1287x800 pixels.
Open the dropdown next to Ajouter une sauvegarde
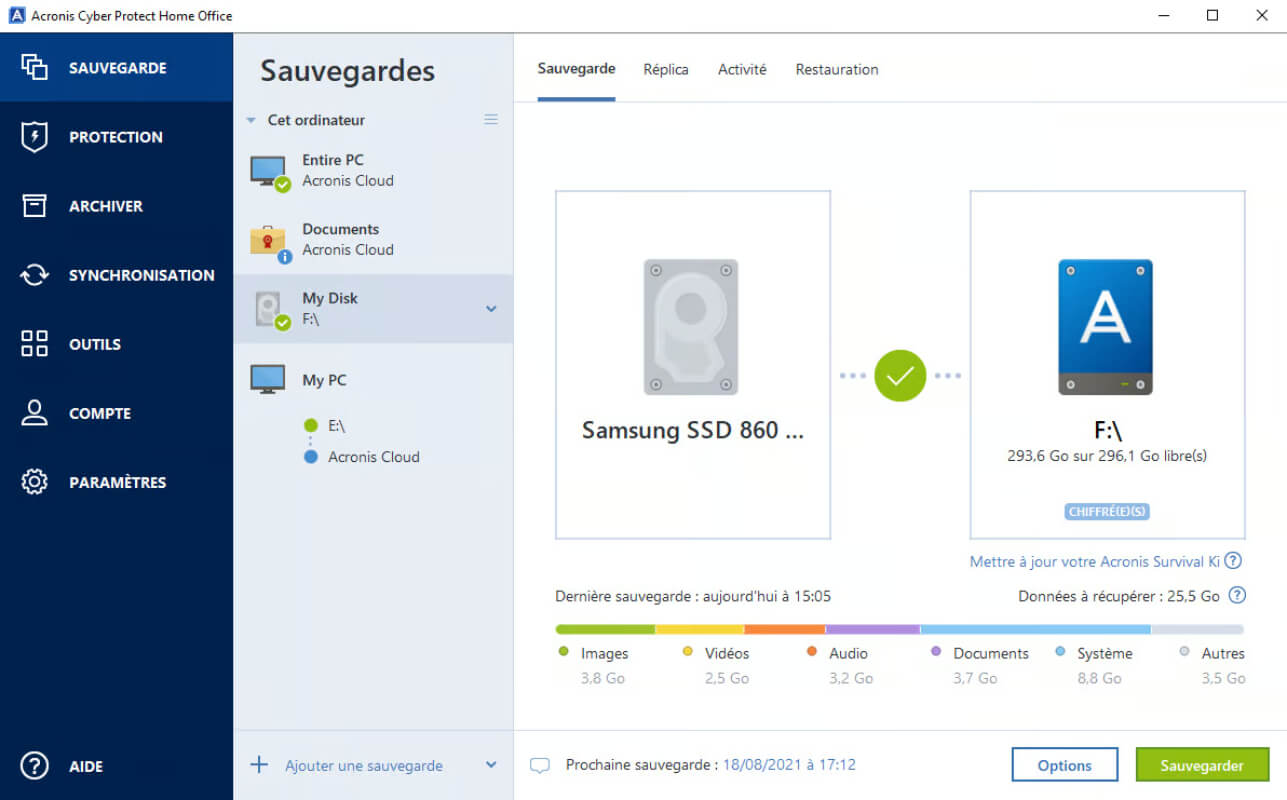pyautogui.click(x=491, y=765)
